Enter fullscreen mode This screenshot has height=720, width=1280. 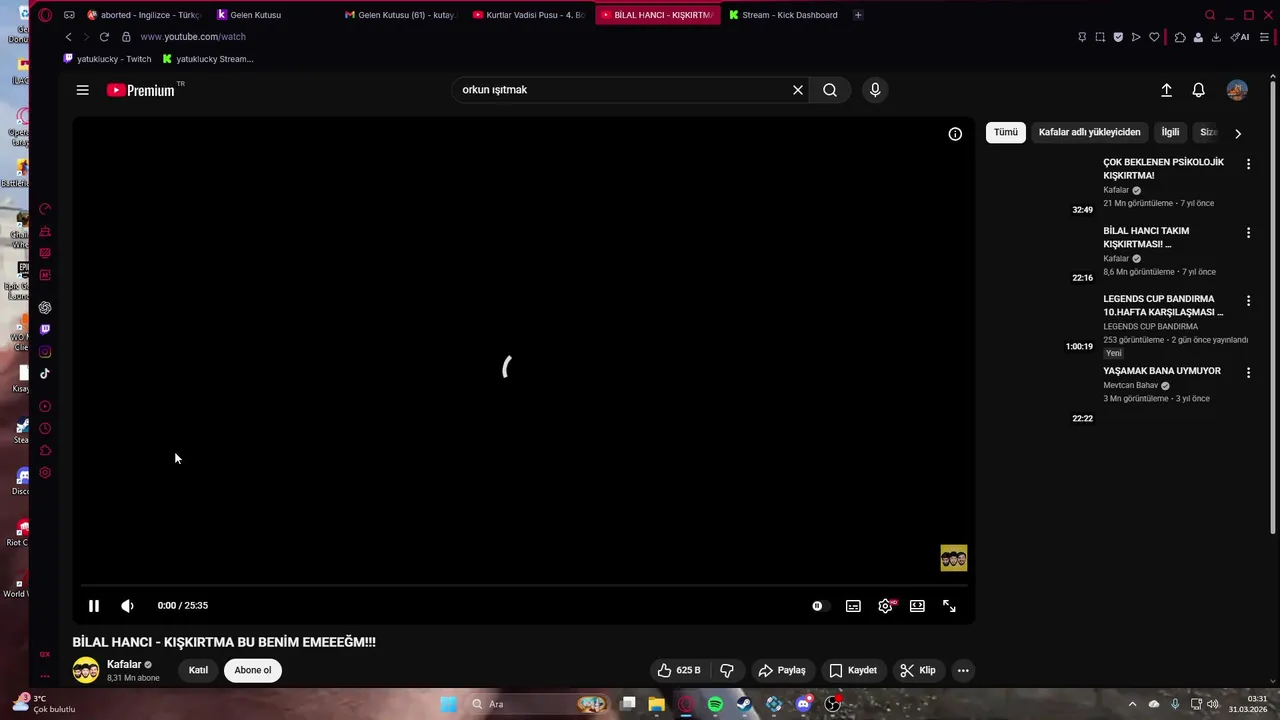[949, 606]
